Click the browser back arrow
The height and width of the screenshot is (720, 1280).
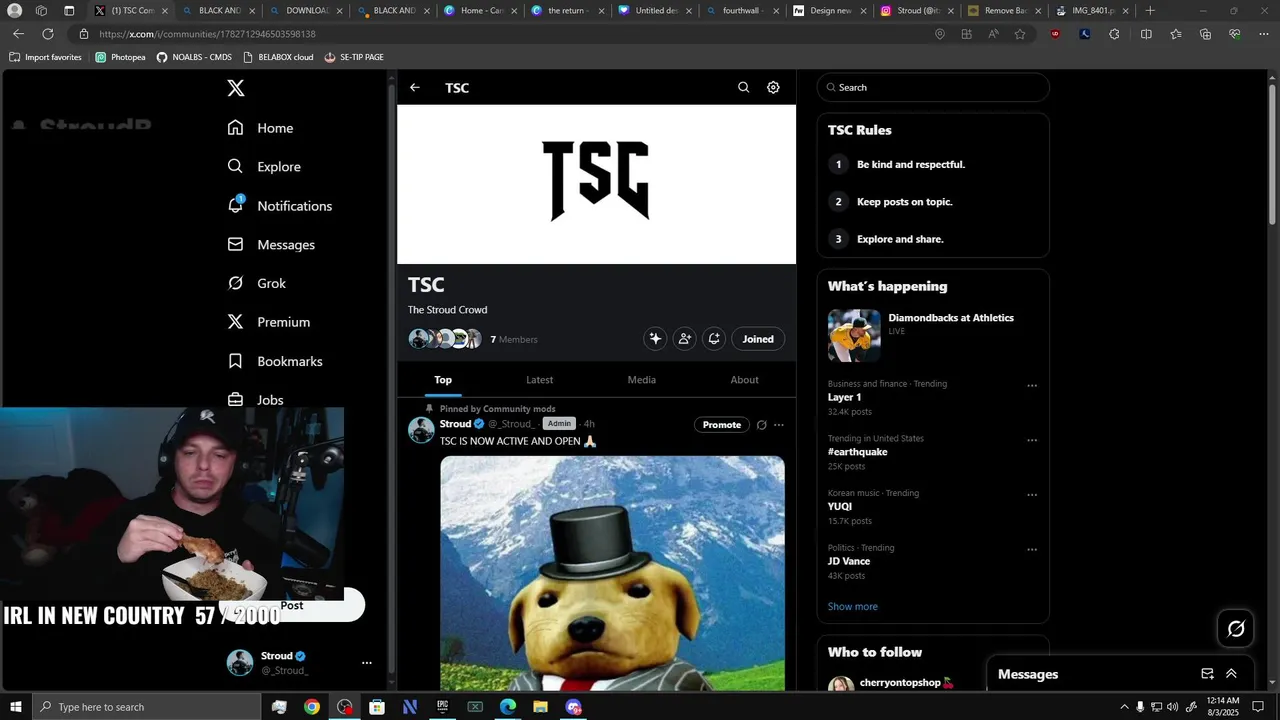(18, 34)
